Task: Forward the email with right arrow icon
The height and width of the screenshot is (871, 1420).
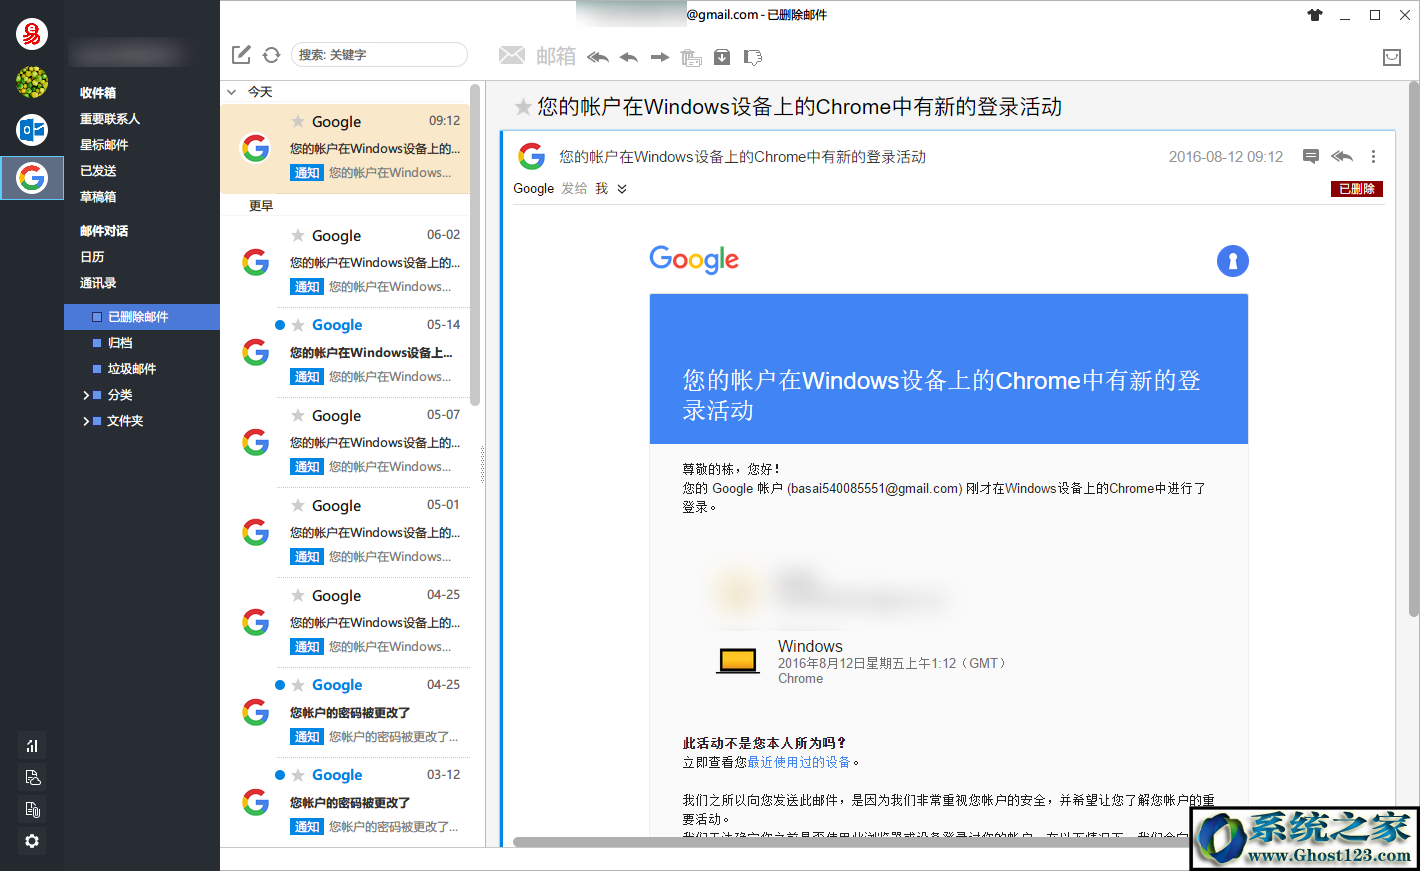Action: click(660, 57)
